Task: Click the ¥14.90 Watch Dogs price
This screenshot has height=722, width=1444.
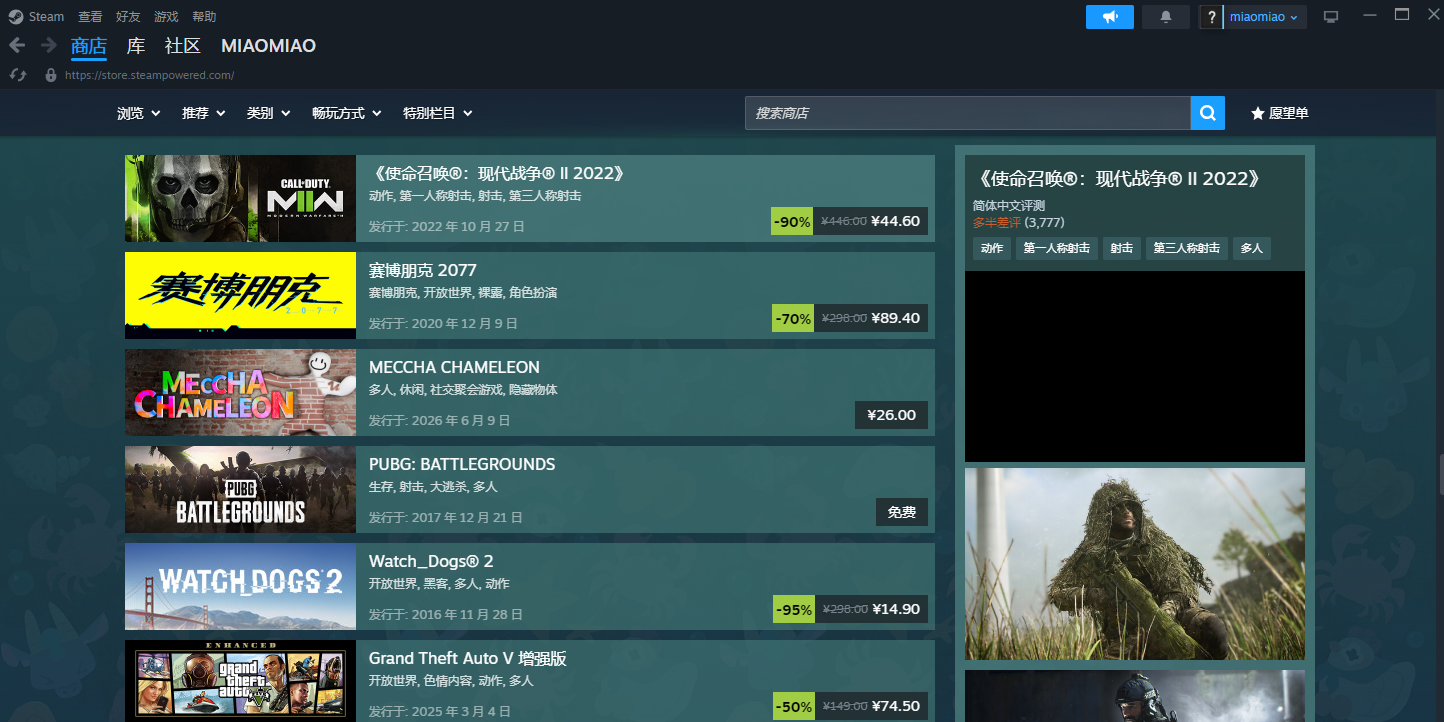Action: (x=896, y=609)
